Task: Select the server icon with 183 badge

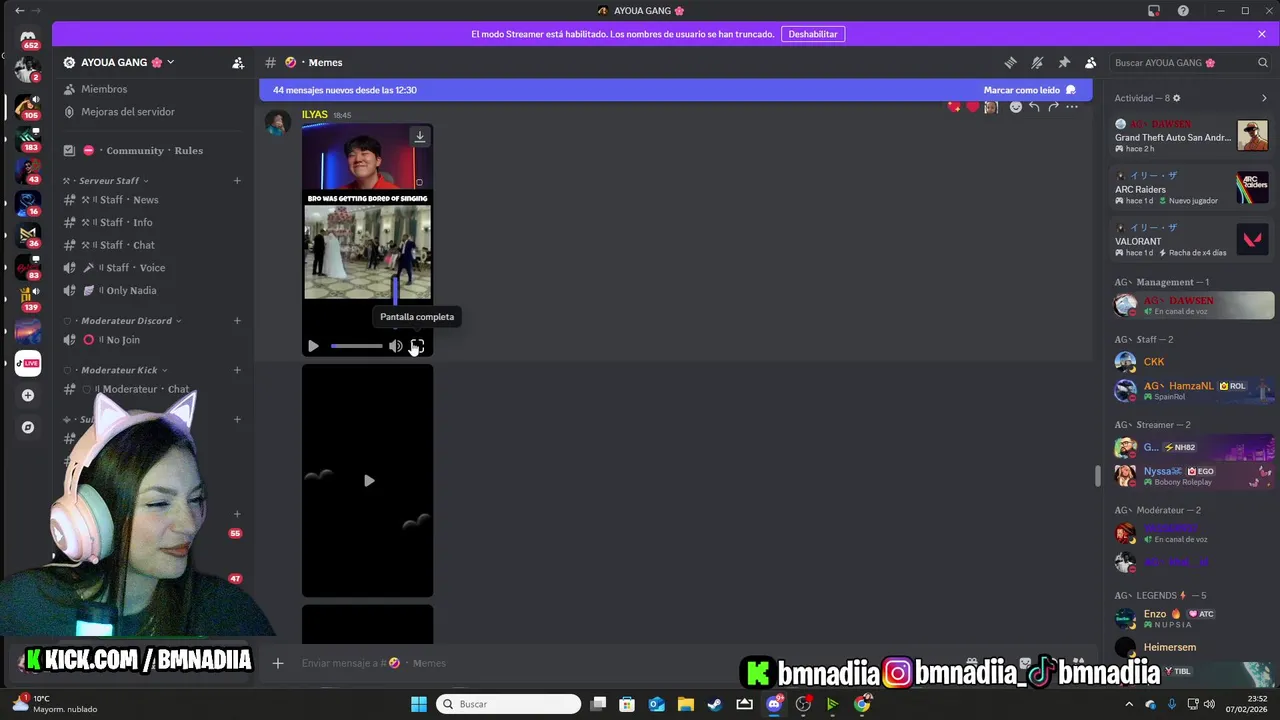Action: point(28,138)
